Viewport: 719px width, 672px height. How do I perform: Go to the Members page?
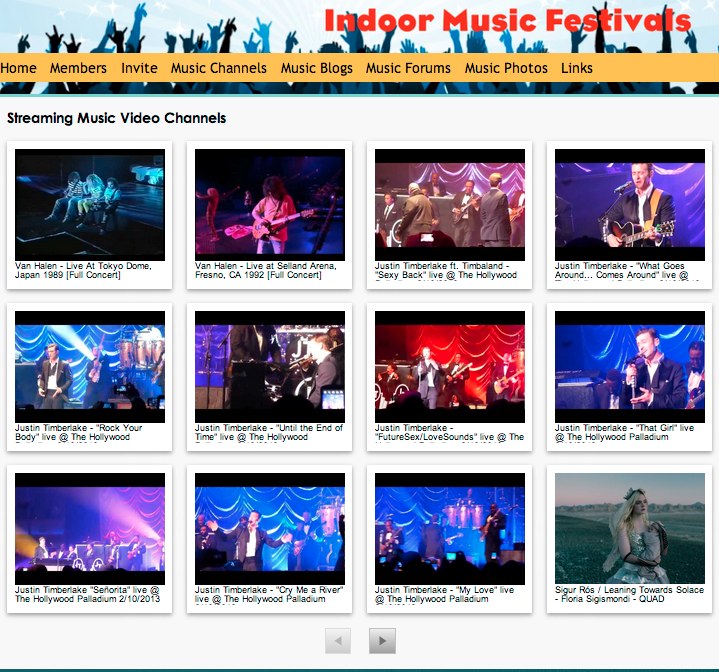coord(78,68)
